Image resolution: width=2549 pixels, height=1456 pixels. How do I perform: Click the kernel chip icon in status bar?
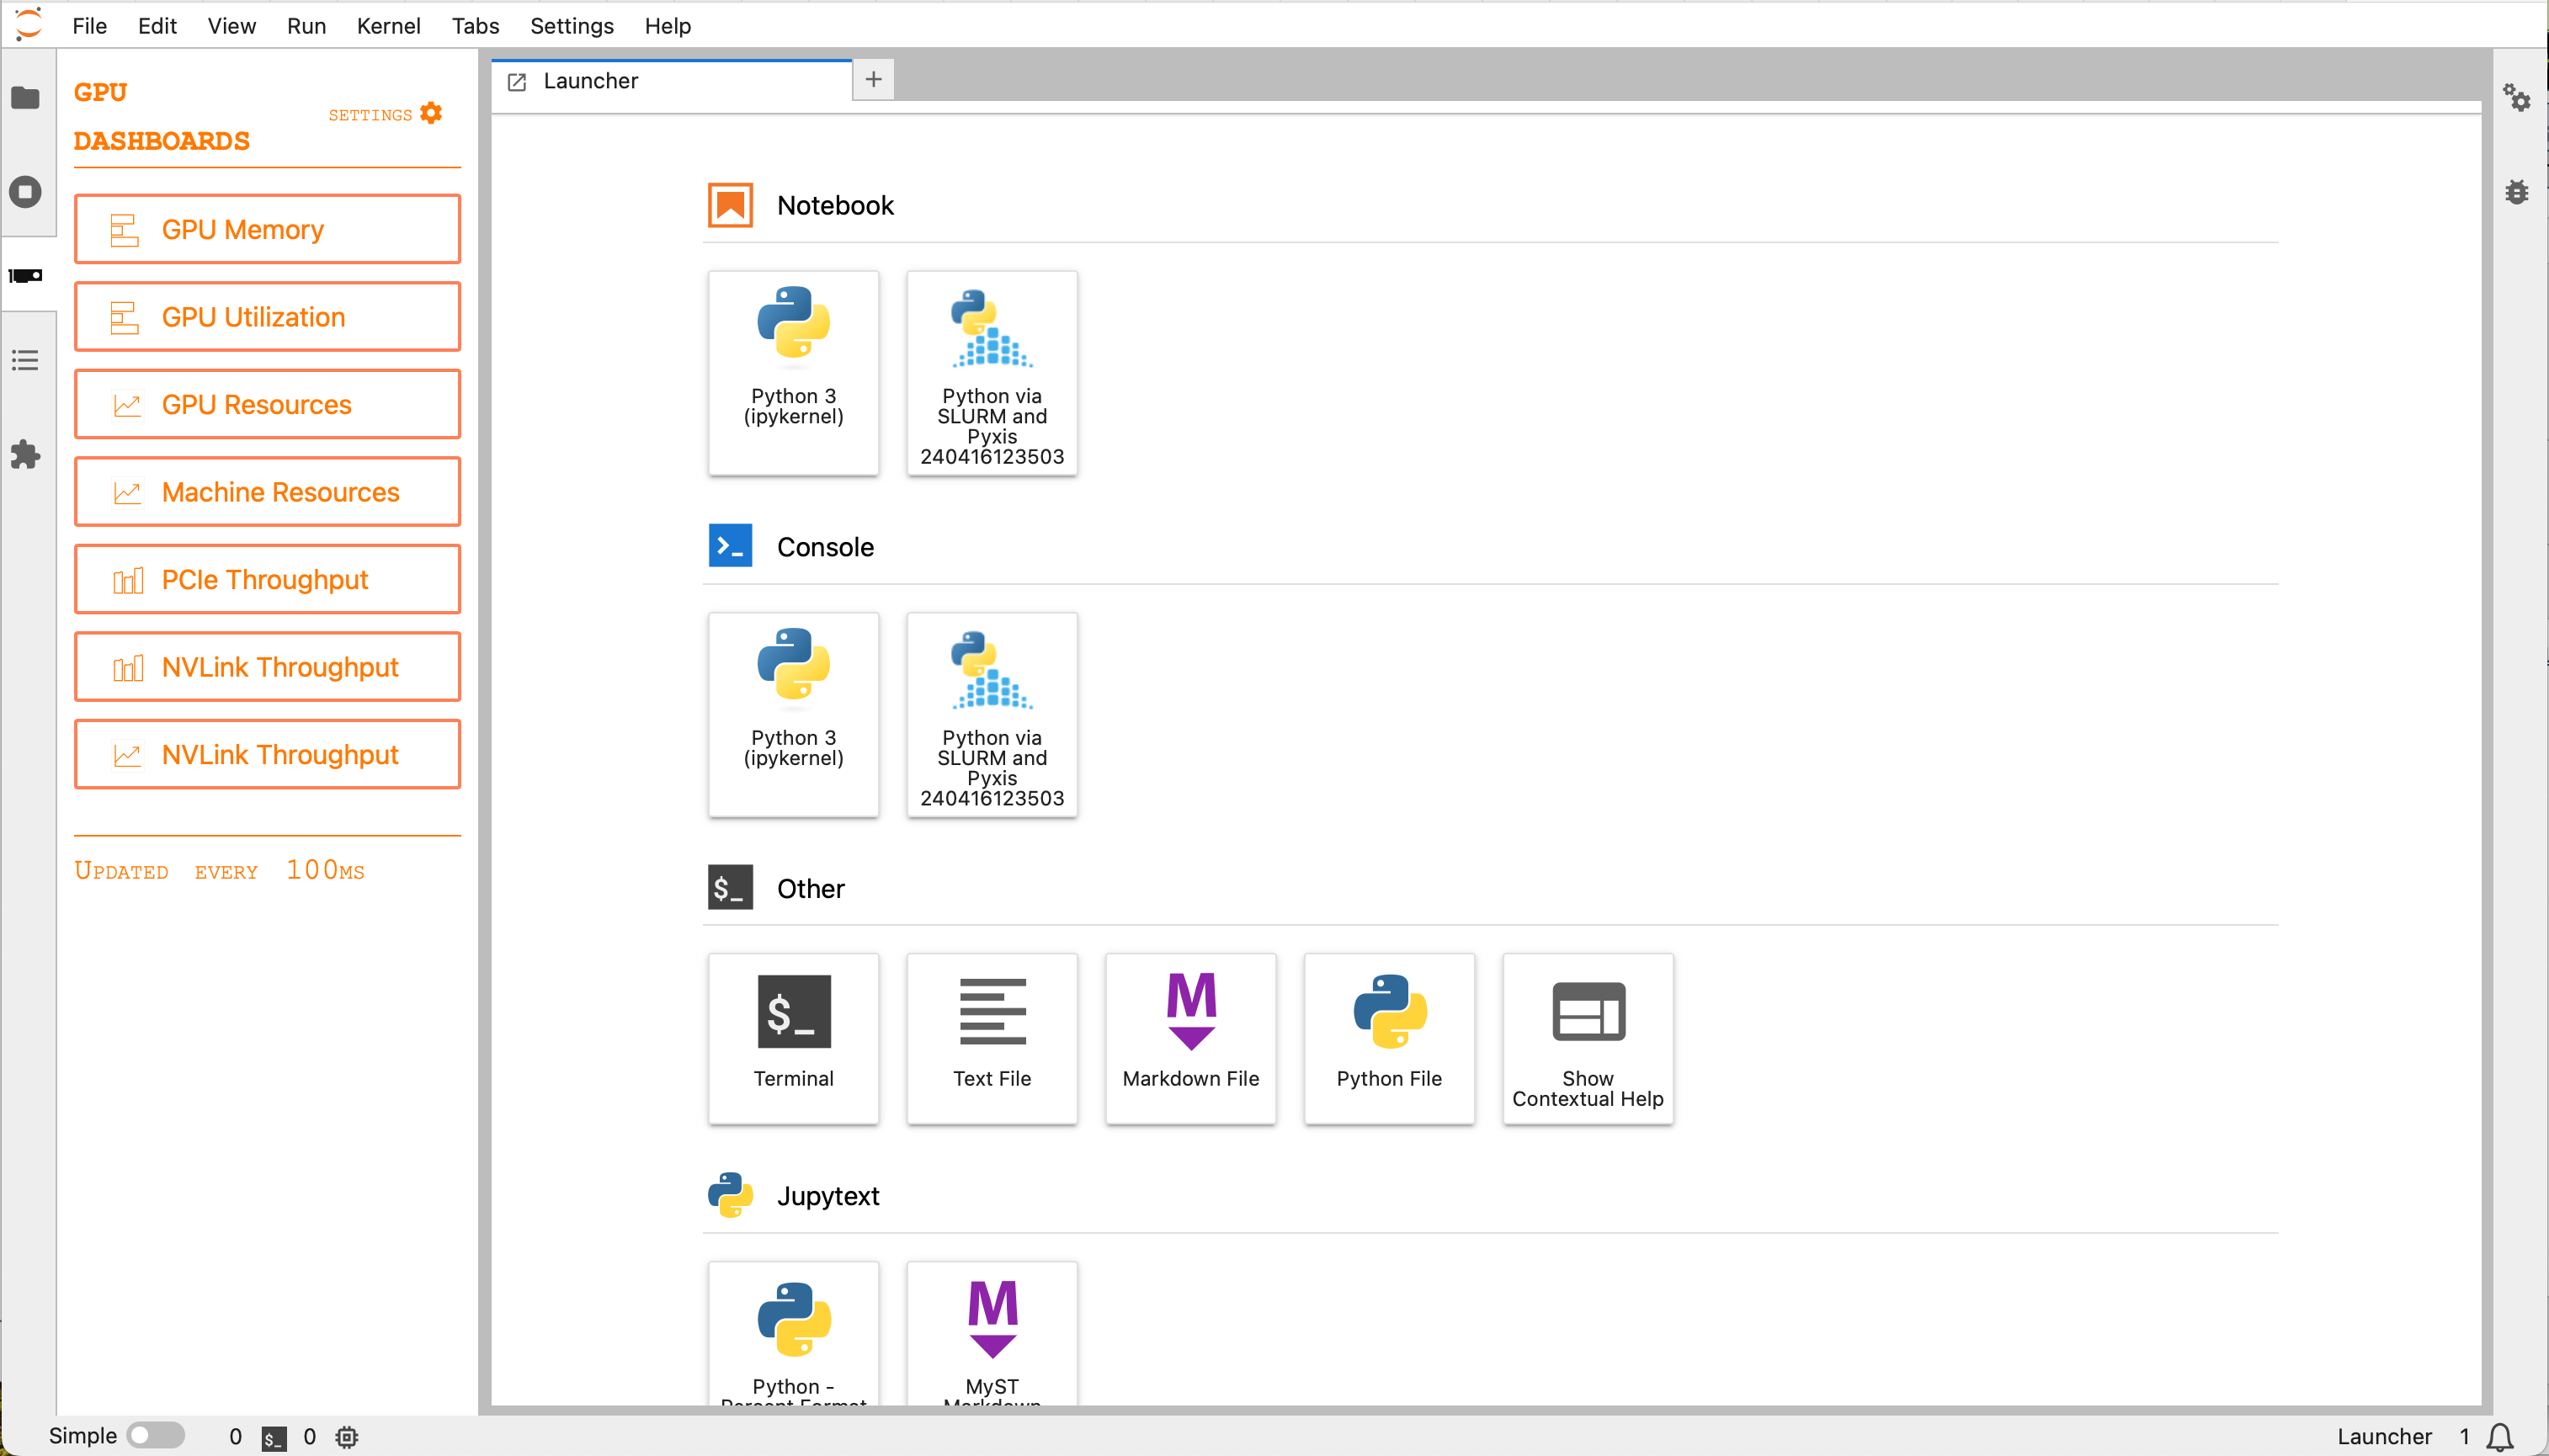[x=346, y=1437]
